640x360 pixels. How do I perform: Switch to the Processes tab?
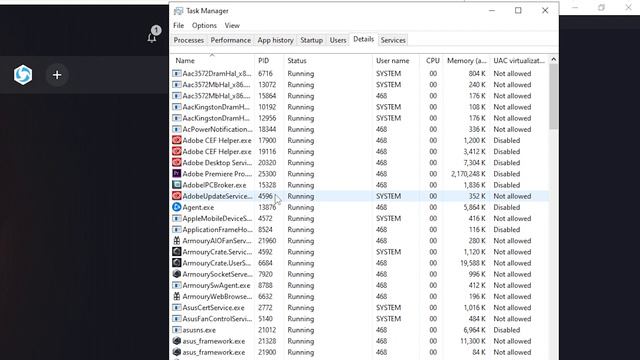(x=189, y=40)
